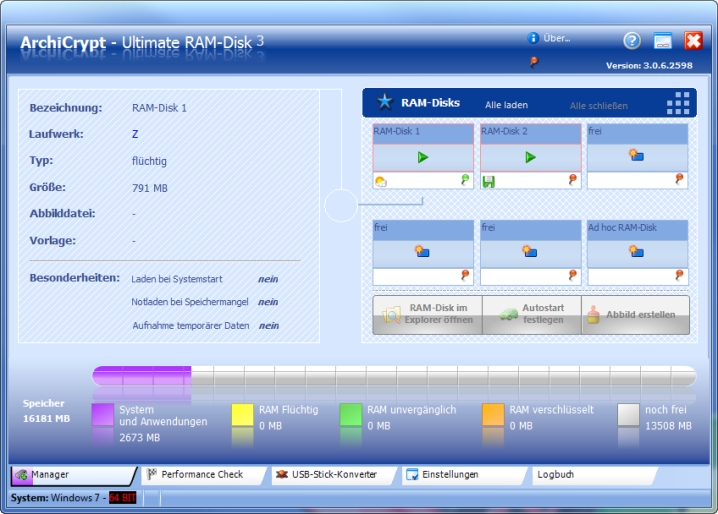Select the USB-Stick-Konverter tab
The width and height of the screenshot is (718, 514).
[330, 474]
